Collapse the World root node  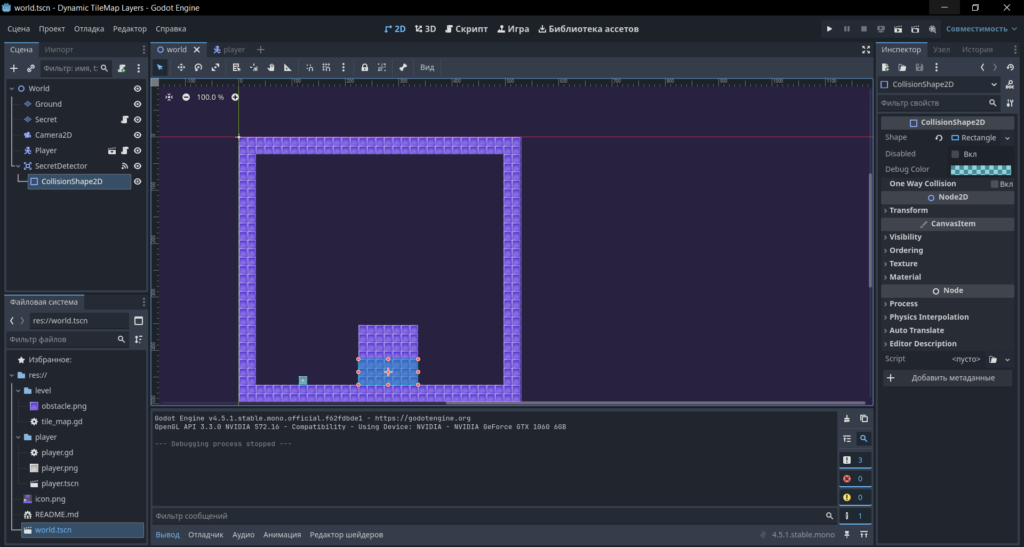12,89
